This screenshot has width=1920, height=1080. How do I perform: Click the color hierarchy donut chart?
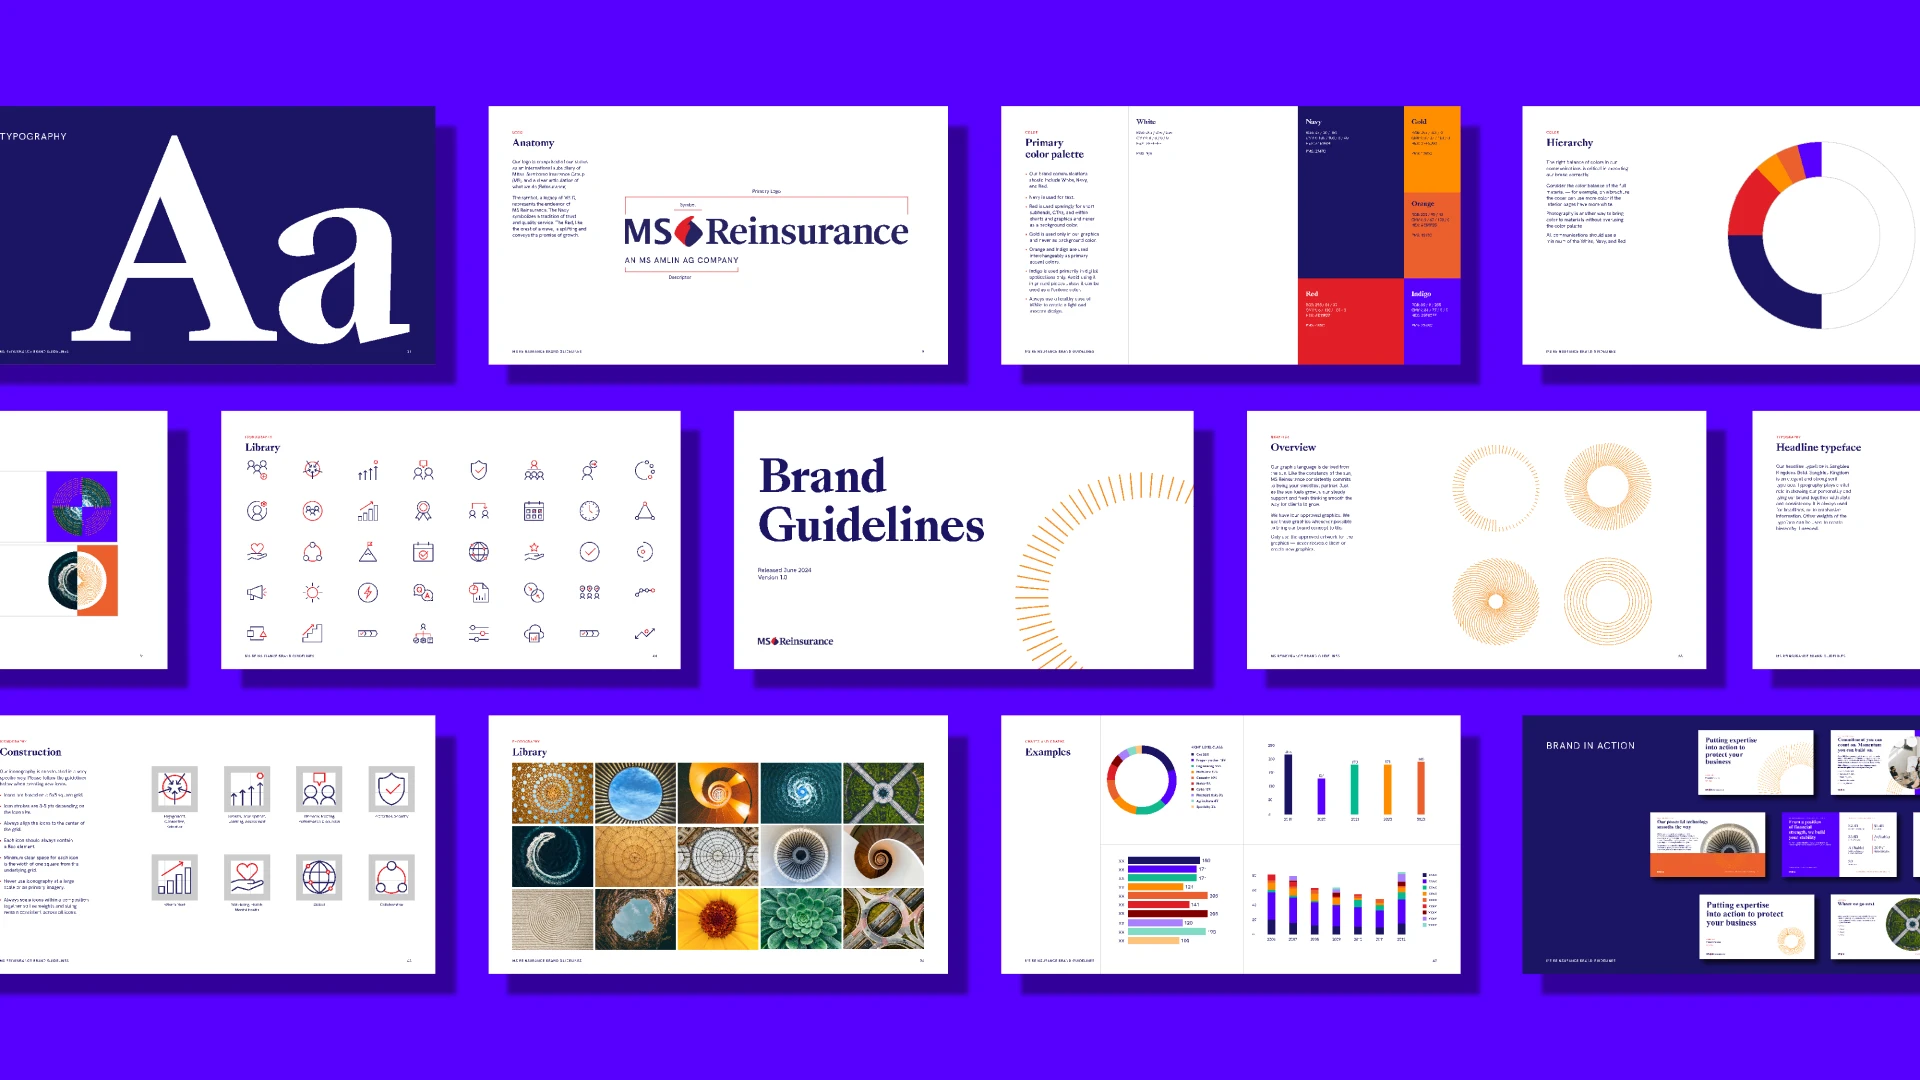pos(1822,235)
